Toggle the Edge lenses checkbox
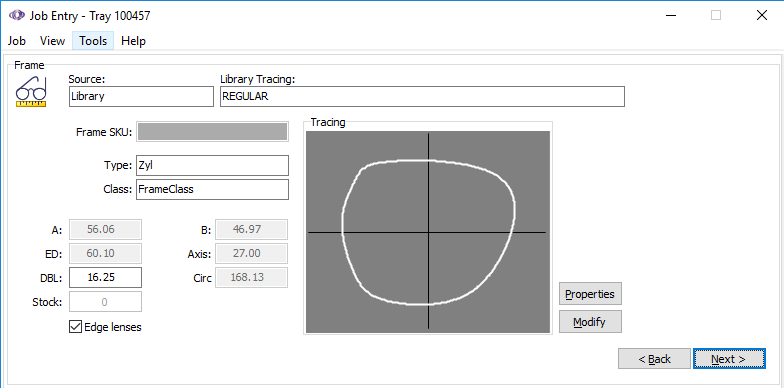Screen dimensions: 784x388 tap(76, 327)
